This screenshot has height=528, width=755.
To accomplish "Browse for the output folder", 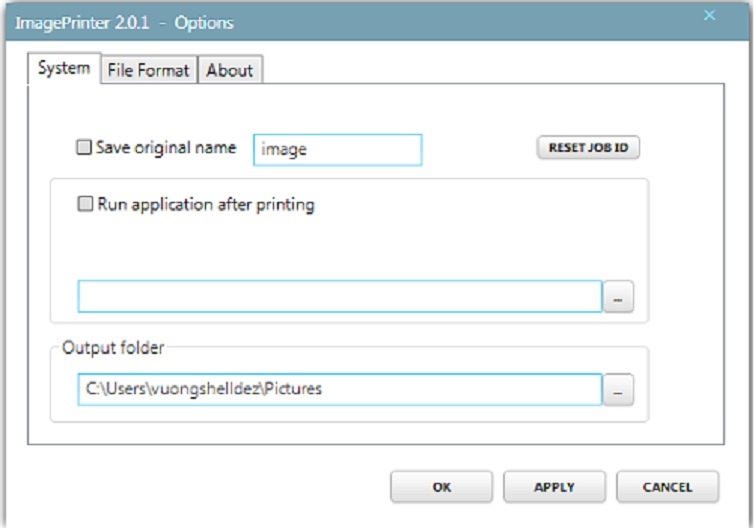I will (x=618, y=389).
